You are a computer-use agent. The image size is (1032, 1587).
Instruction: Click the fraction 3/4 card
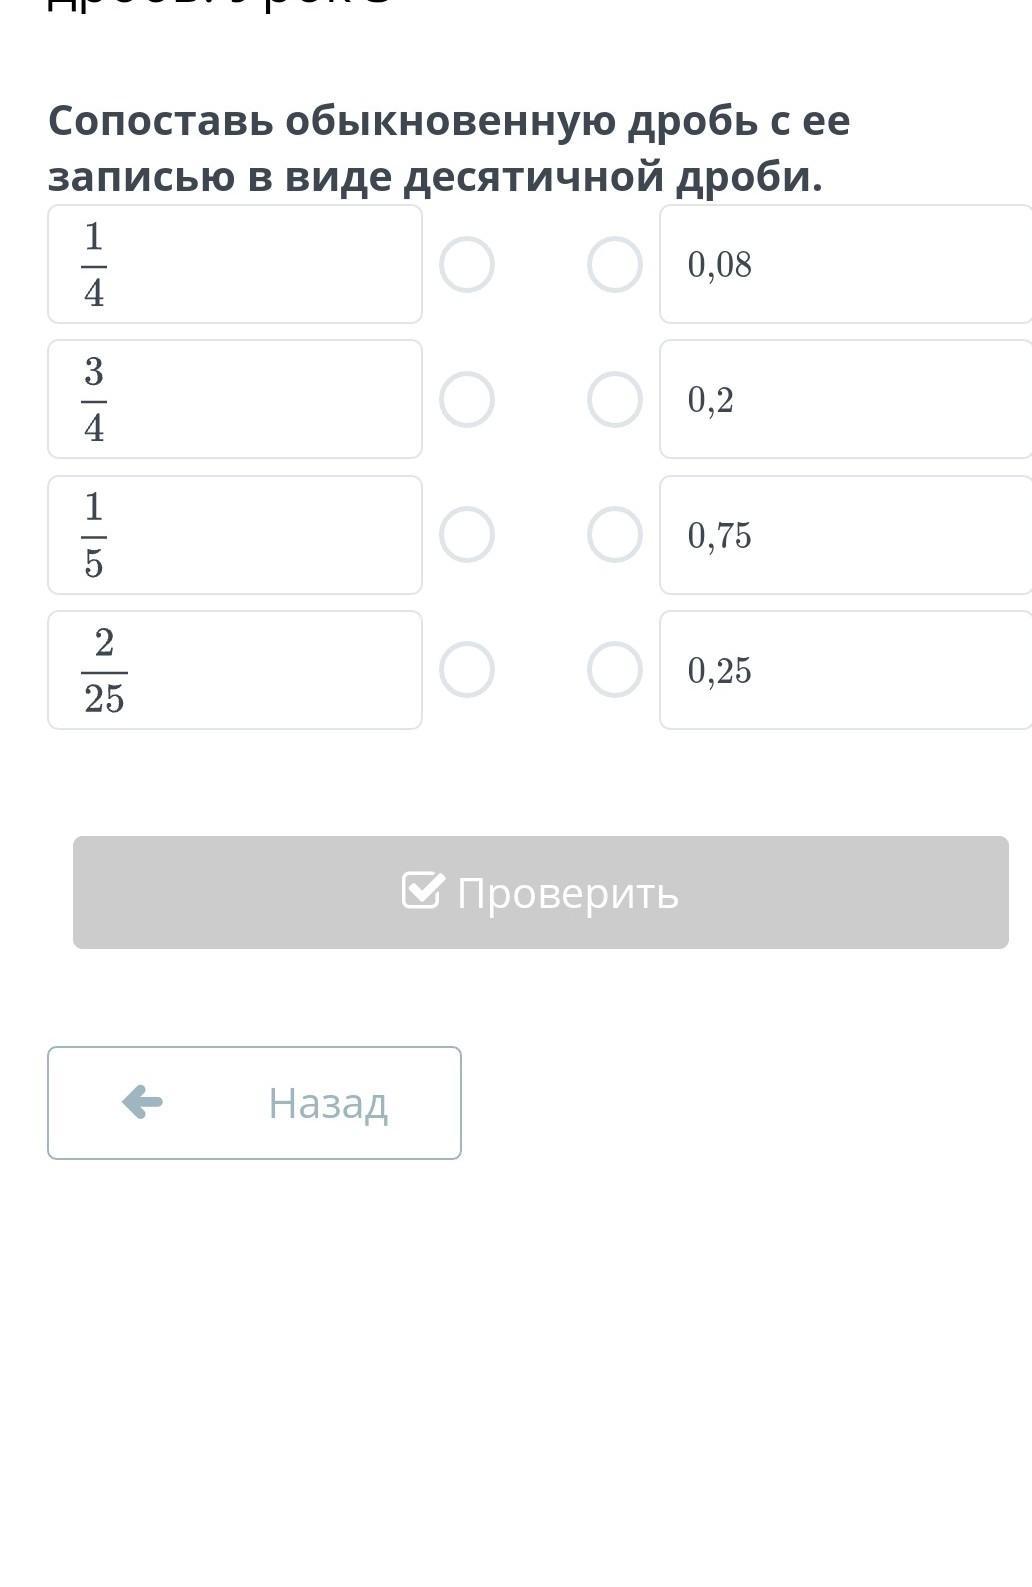(x=235, y=400)
